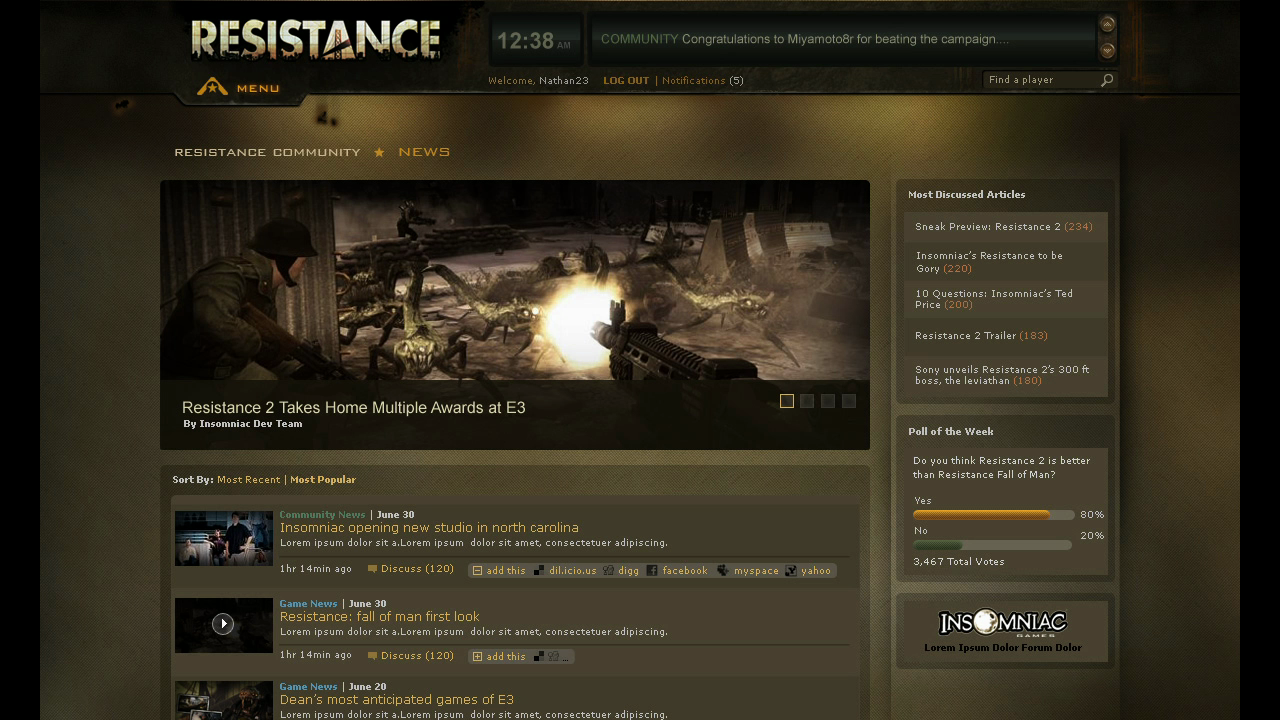Share article on facebook icon
The image size is (1280, 720).
point(652,571)
